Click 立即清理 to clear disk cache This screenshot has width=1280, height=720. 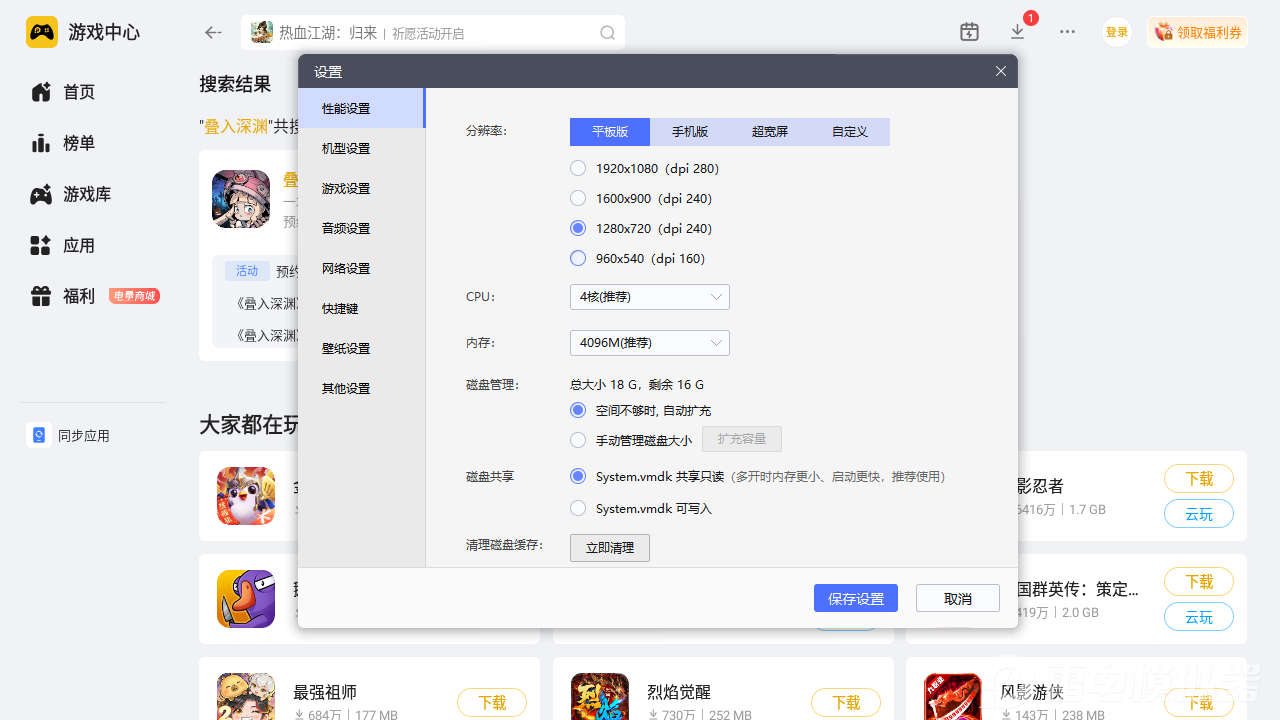609,548
